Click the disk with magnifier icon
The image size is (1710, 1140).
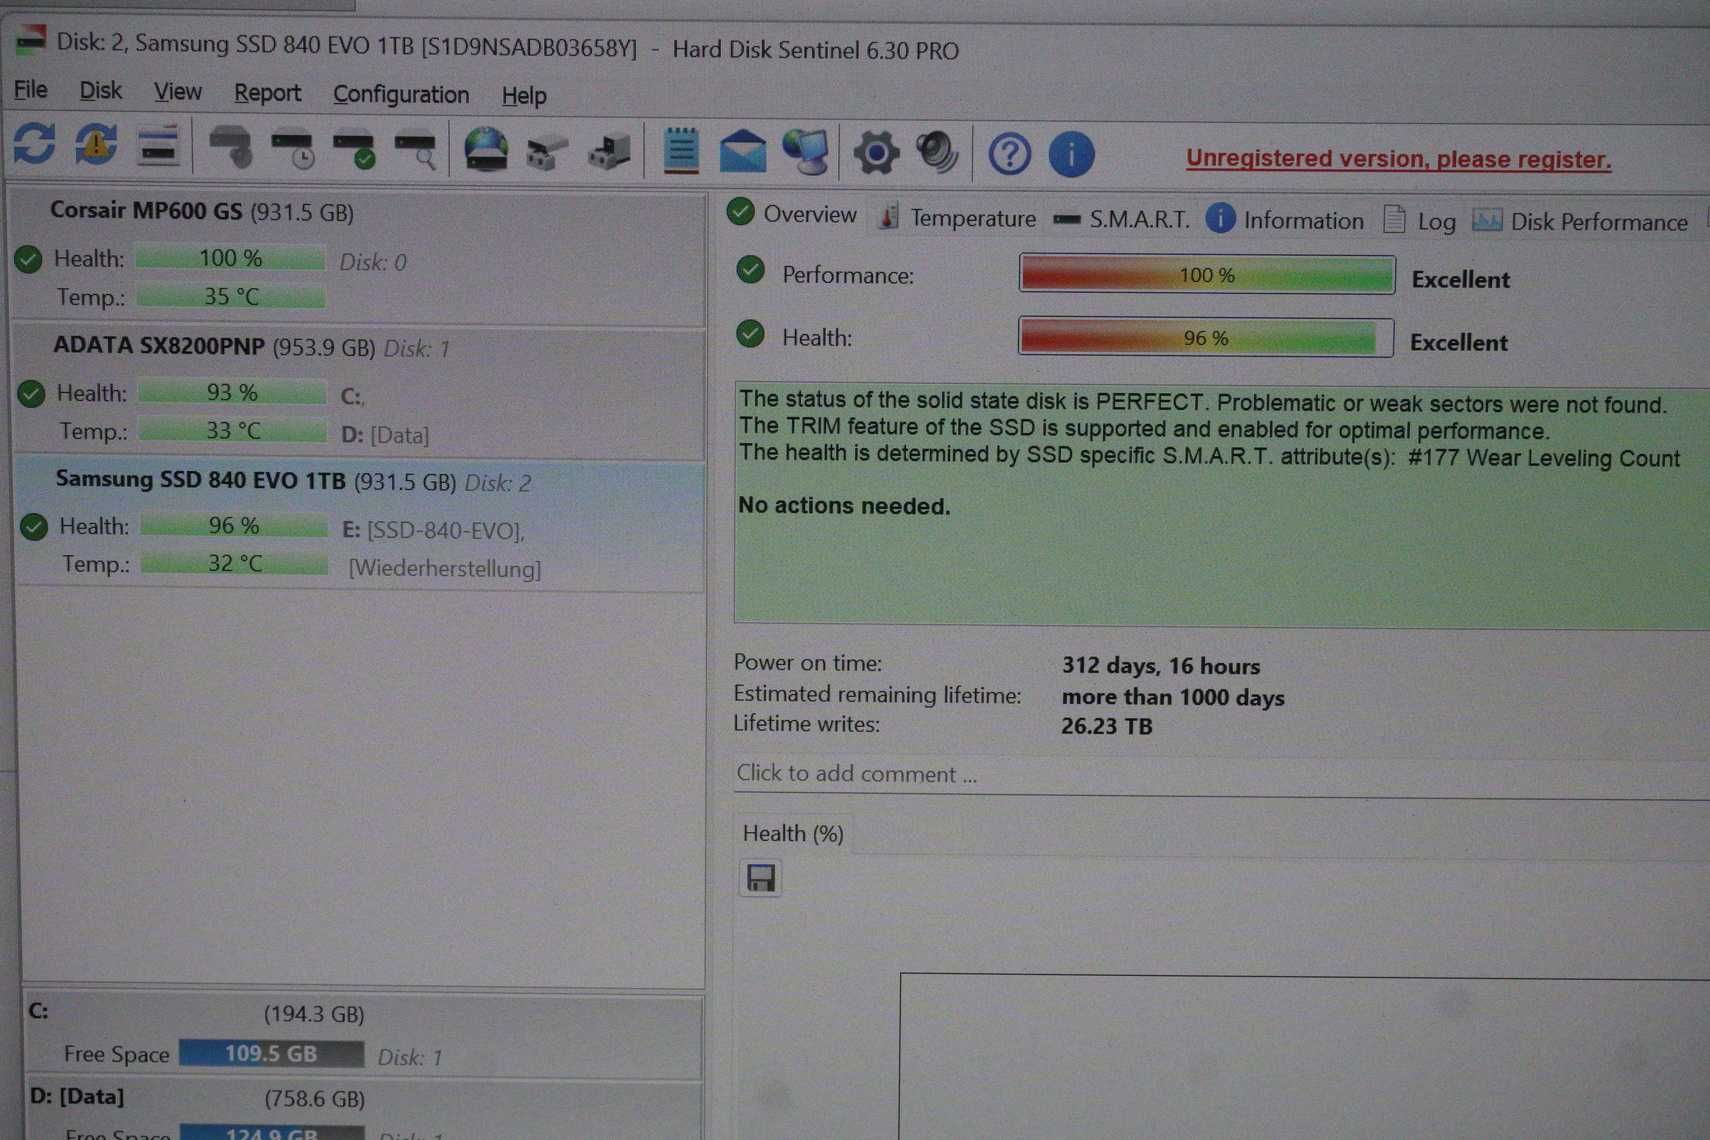point(415,150)
